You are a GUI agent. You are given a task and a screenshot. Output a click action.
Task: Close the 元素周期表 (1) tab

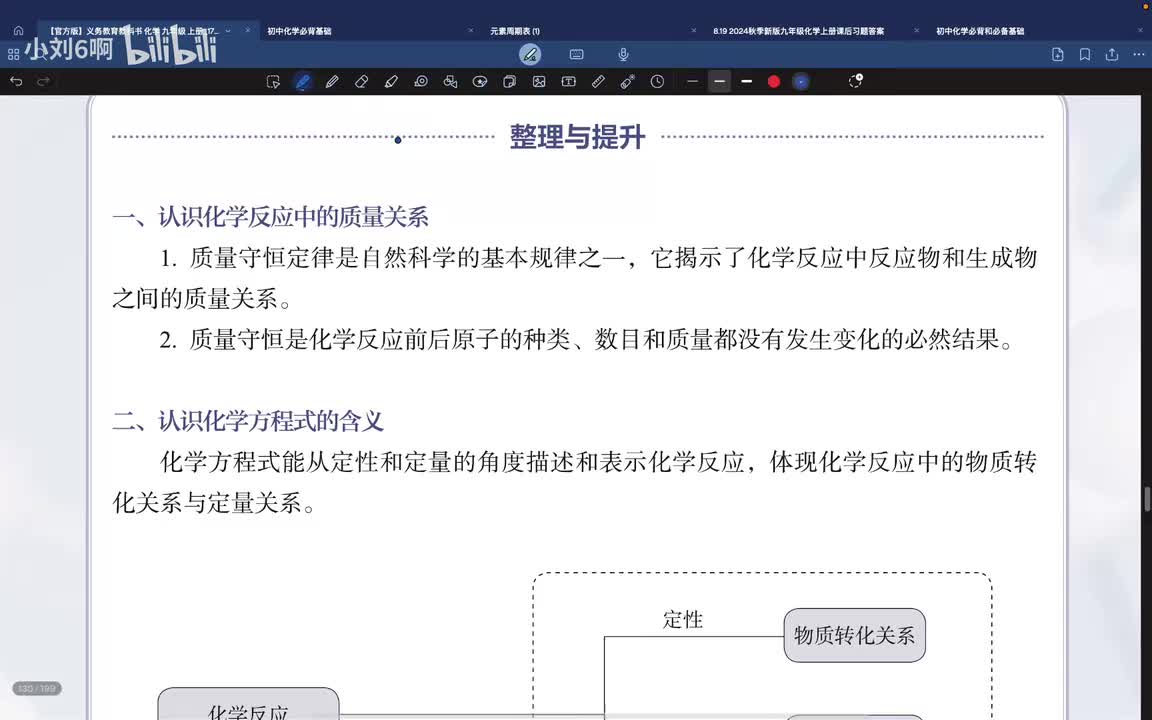click(694, 31)
